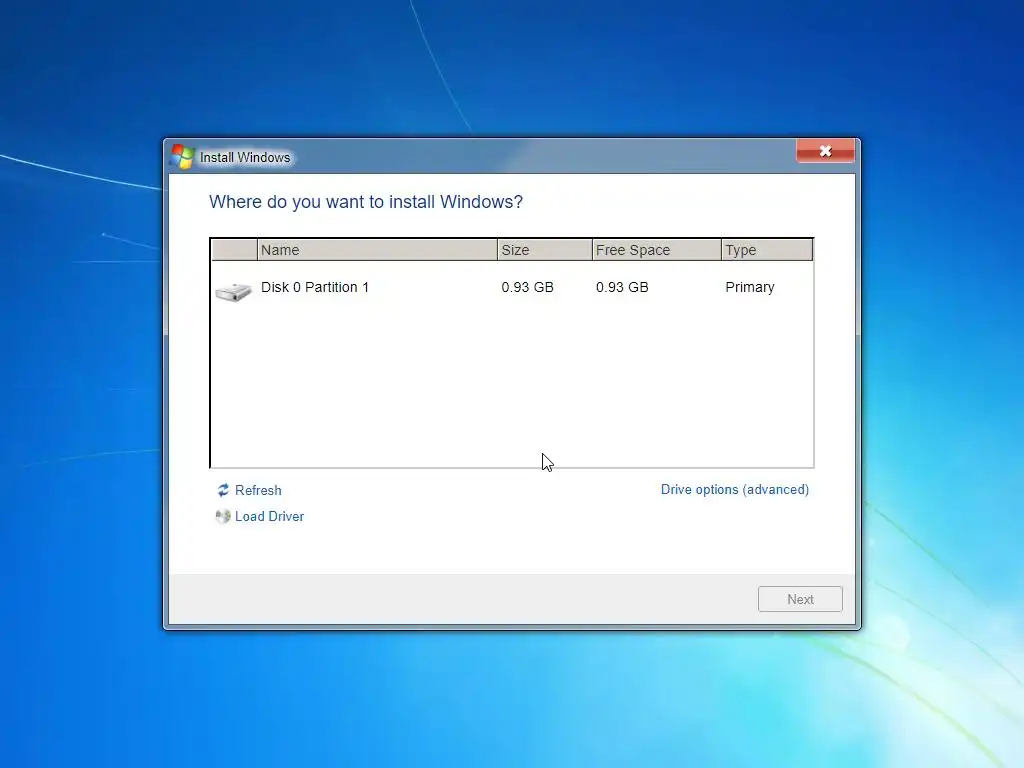Click the 'Primary' partition type cell

pos(750,287)
